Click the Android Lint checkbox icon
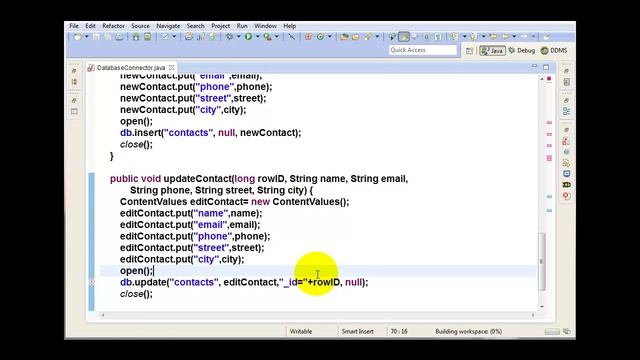 [x=165, y=37]
